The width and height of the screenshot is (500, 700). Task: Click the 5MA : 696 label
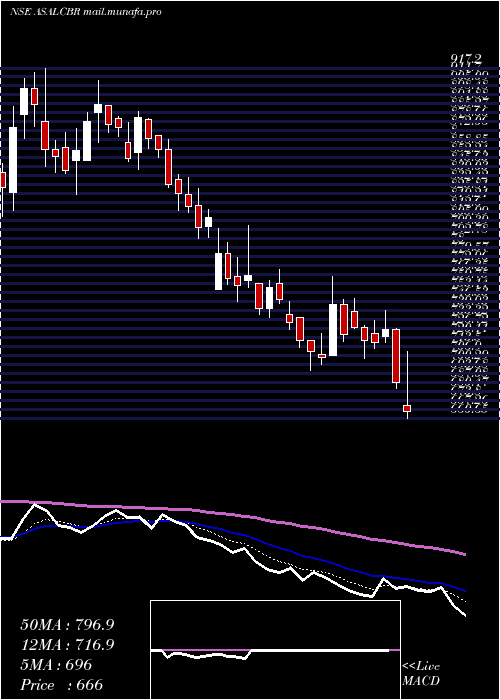click(x=56, y=665)
